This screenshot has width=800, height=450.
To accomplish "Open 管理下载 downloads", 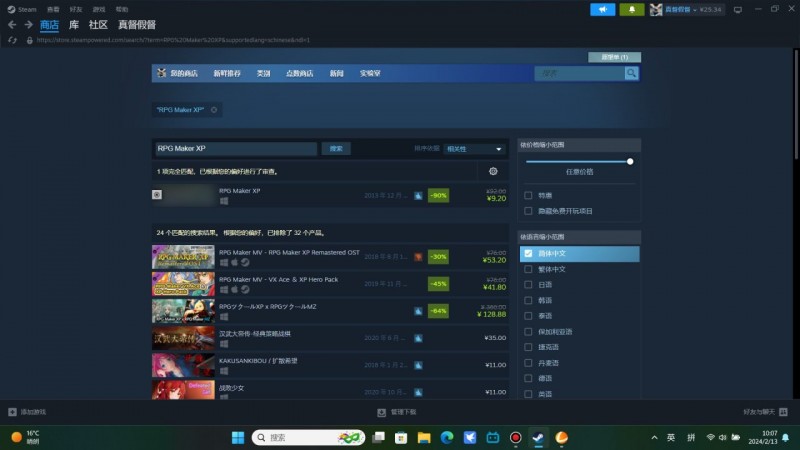I will click(396, 412).
